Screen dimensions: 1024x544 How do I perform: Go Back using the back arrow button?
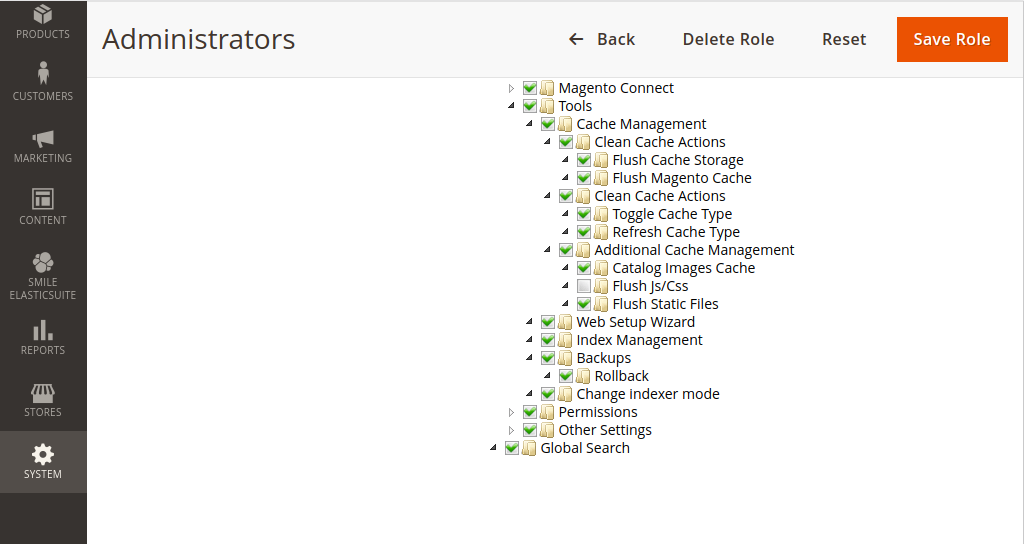point(602,39)
